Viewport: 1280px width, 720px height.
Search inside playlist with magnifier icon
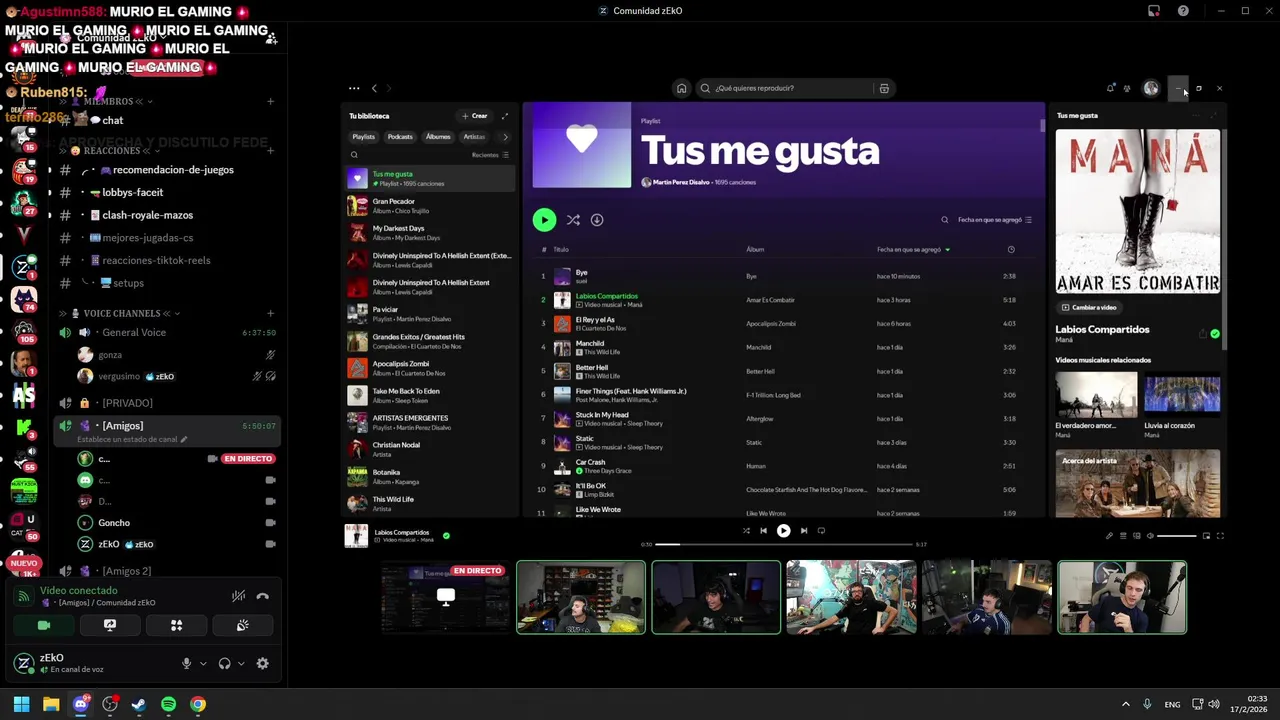[944, 220]
